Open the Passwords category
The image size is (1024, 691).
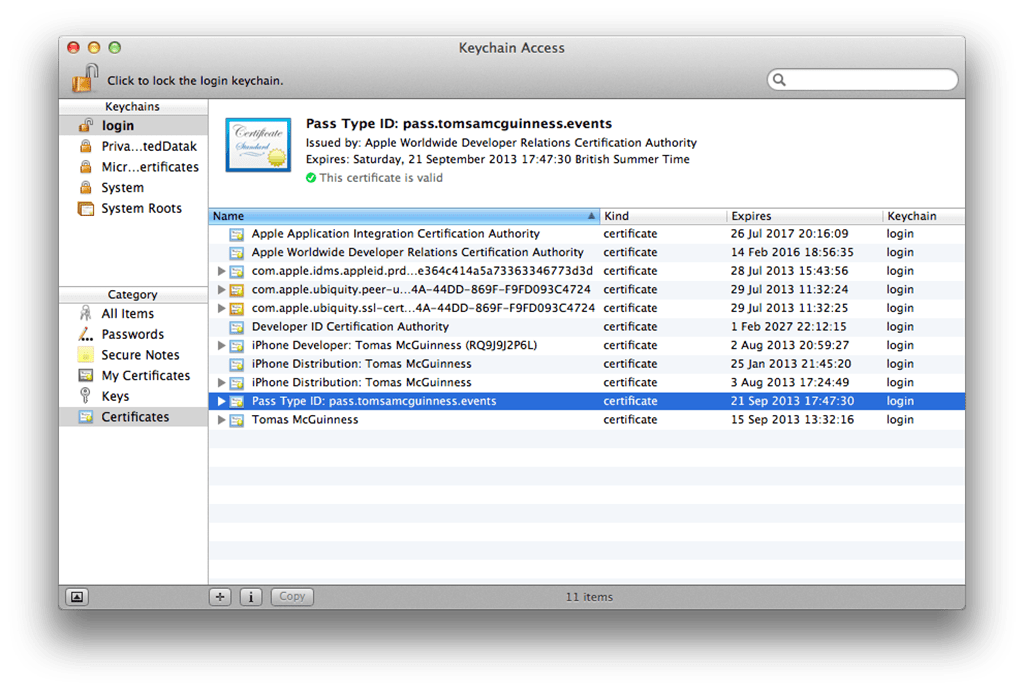132,334
